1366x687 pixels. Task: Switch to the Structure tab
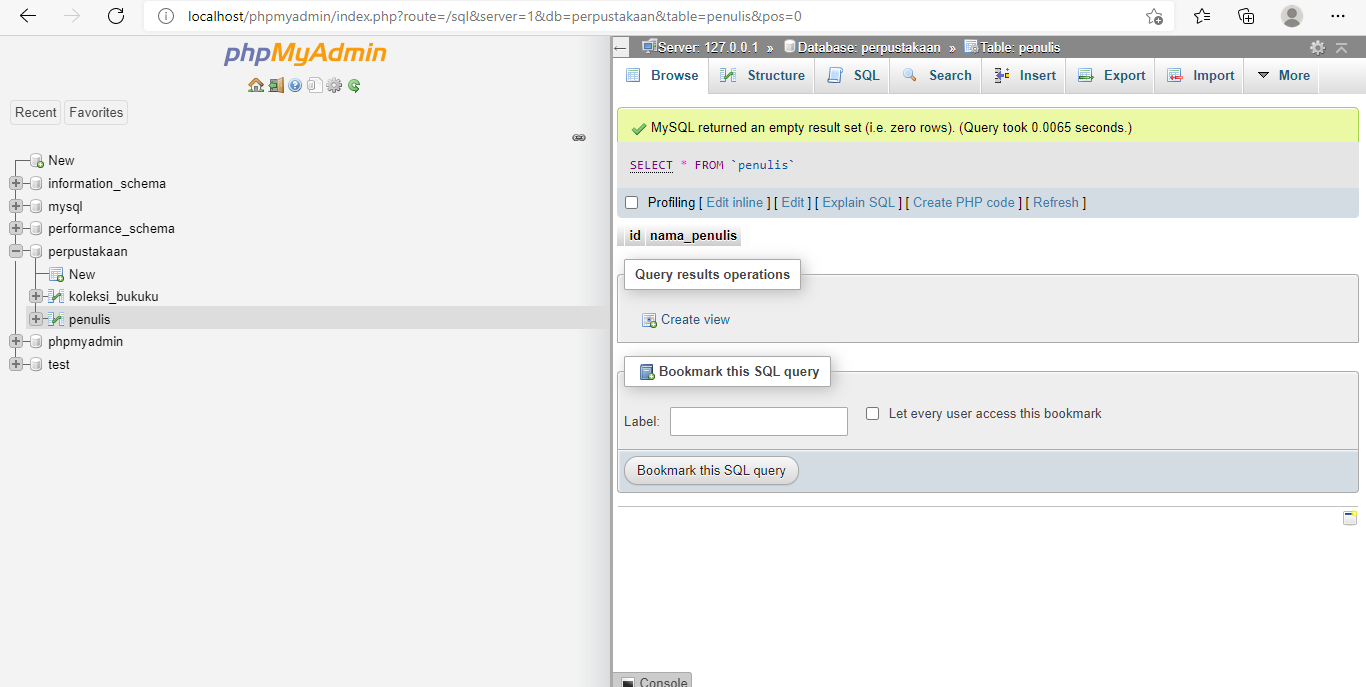click(x=762, y=75)
